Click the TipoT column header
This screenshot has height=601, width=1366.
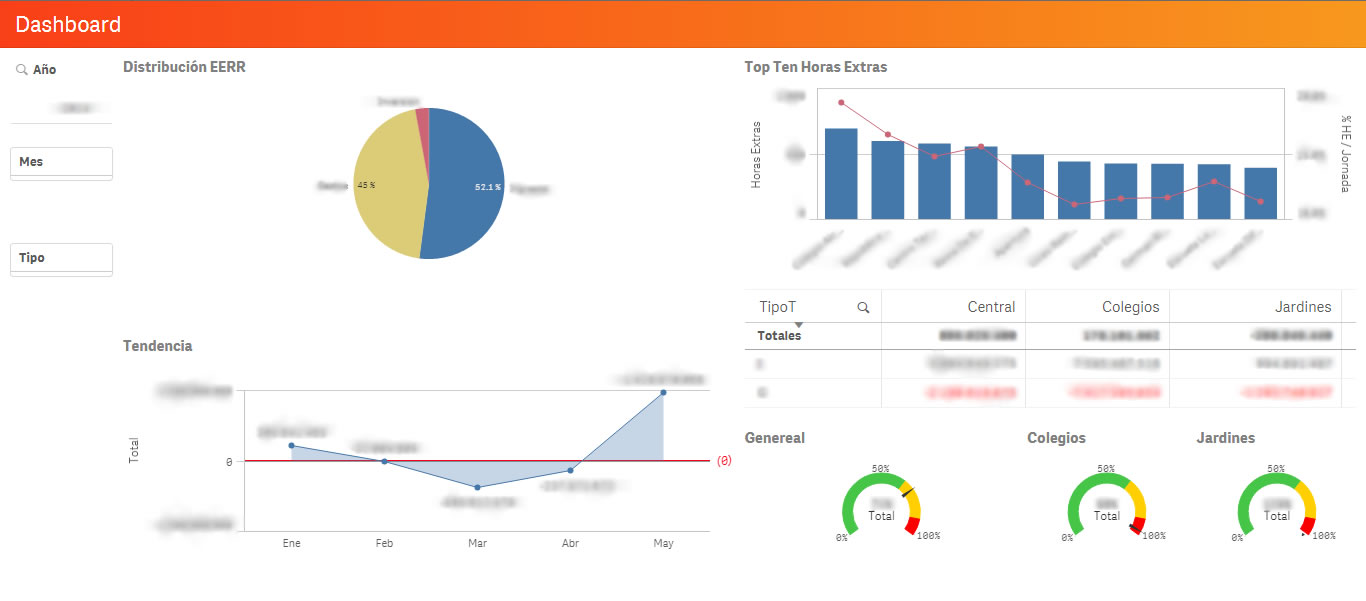(777, 307)
